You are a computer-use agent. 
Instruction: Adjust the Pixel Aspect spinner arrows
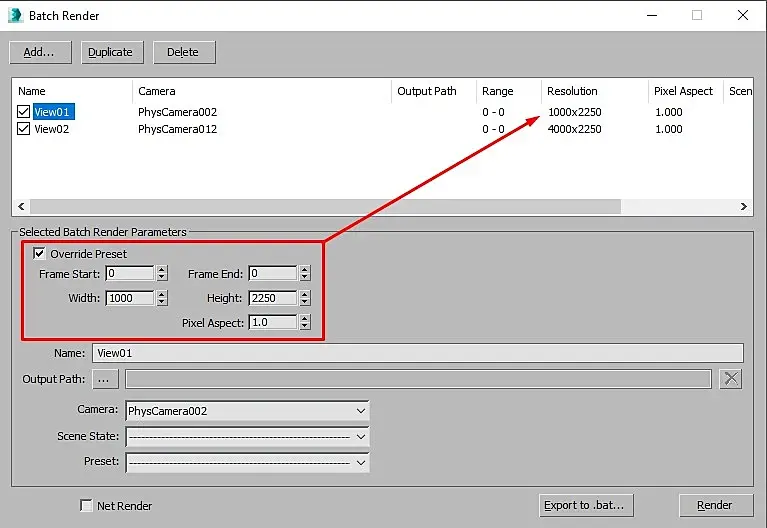coord(305,322)
